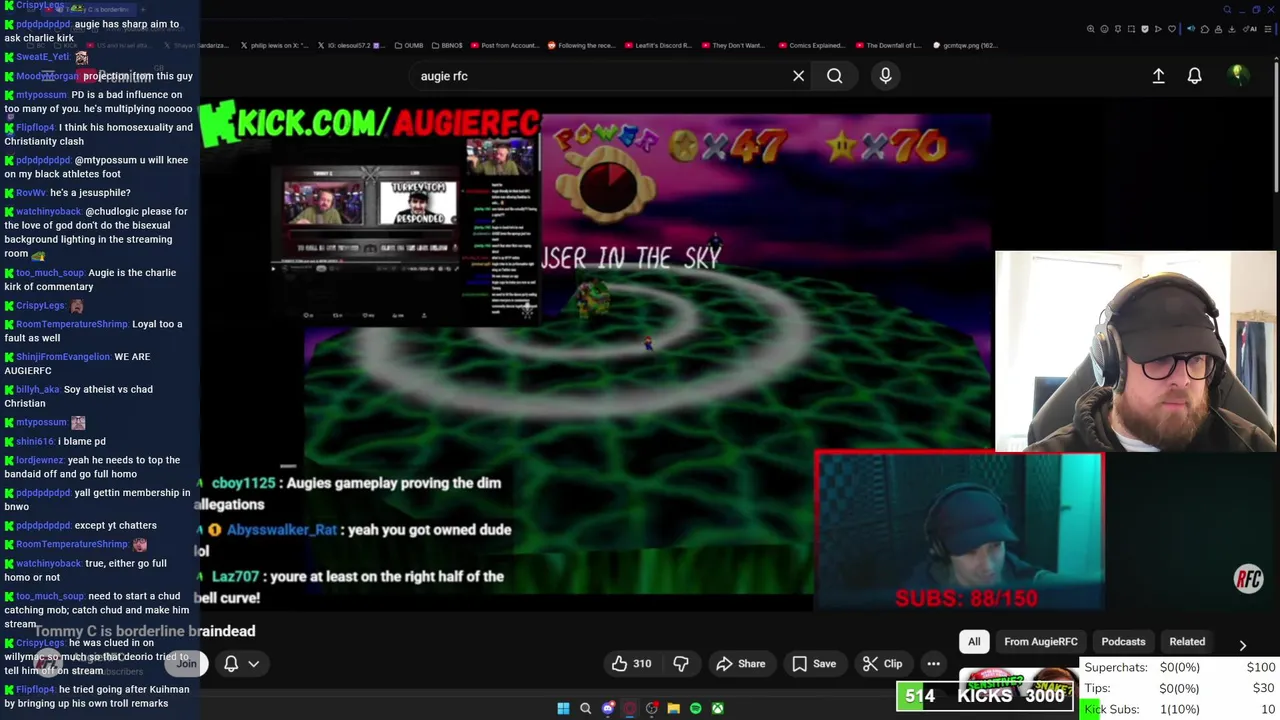Open the YouTube notifications bell
Image resolution: width=1280 pixels, height=720 pixels.
(x=1194, y=76)
